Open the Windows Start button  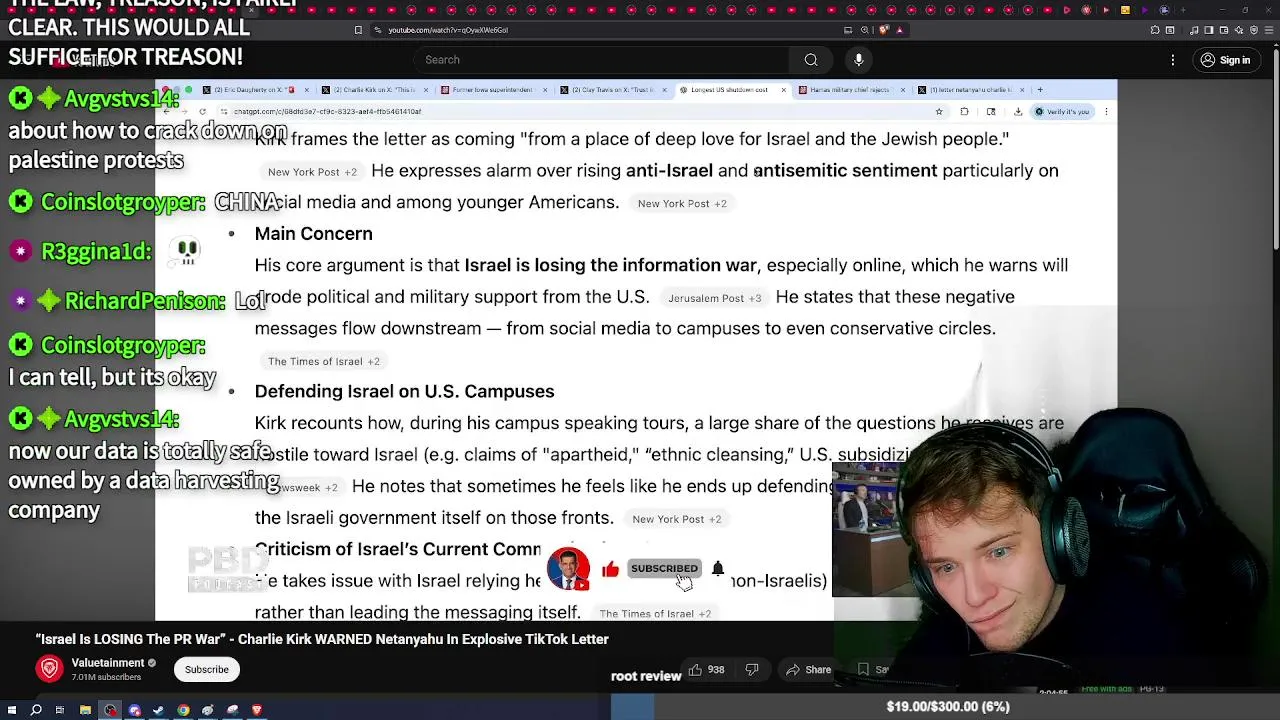(x=12, y=710)
